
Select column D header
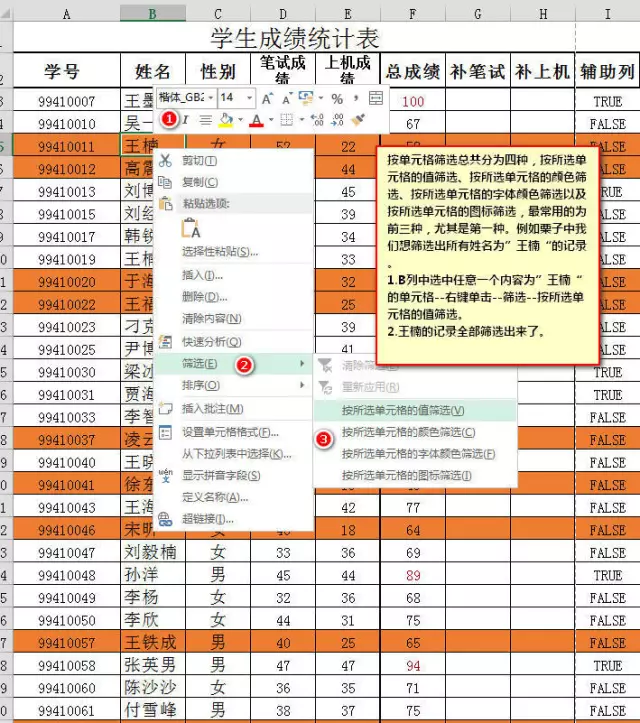point(283,14)
